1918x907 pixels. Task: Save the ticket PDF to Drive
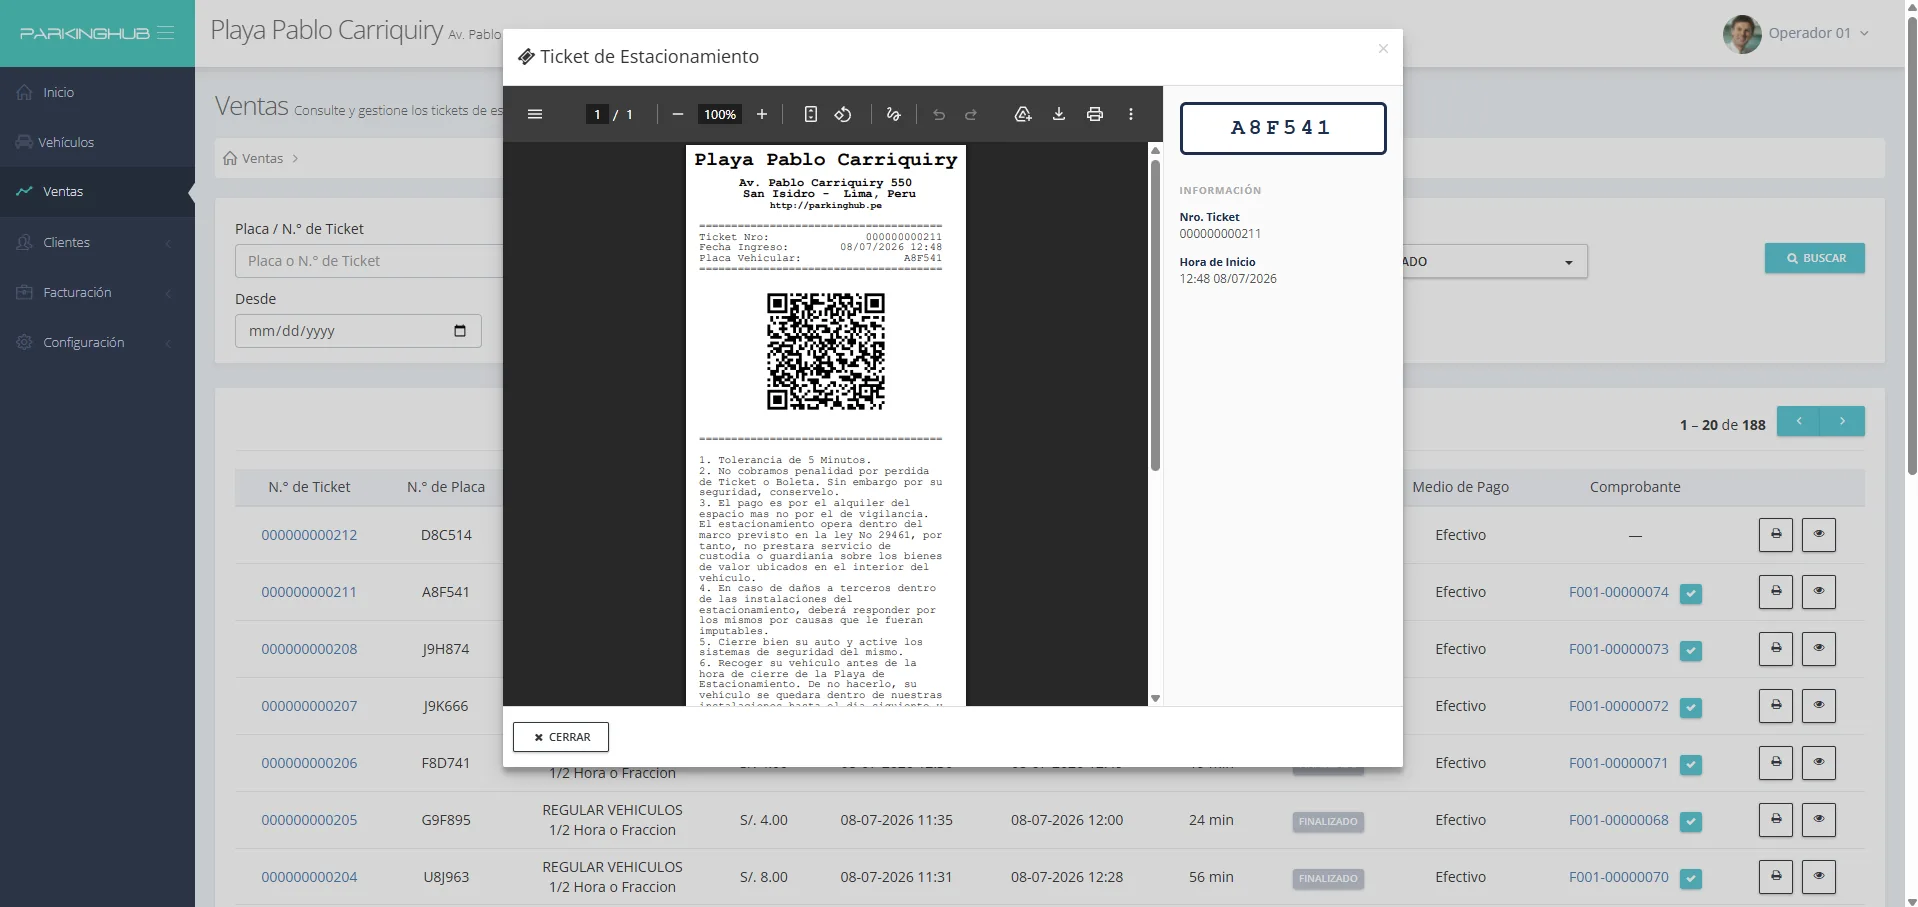pyautogui.click(x=1023, y=114)
